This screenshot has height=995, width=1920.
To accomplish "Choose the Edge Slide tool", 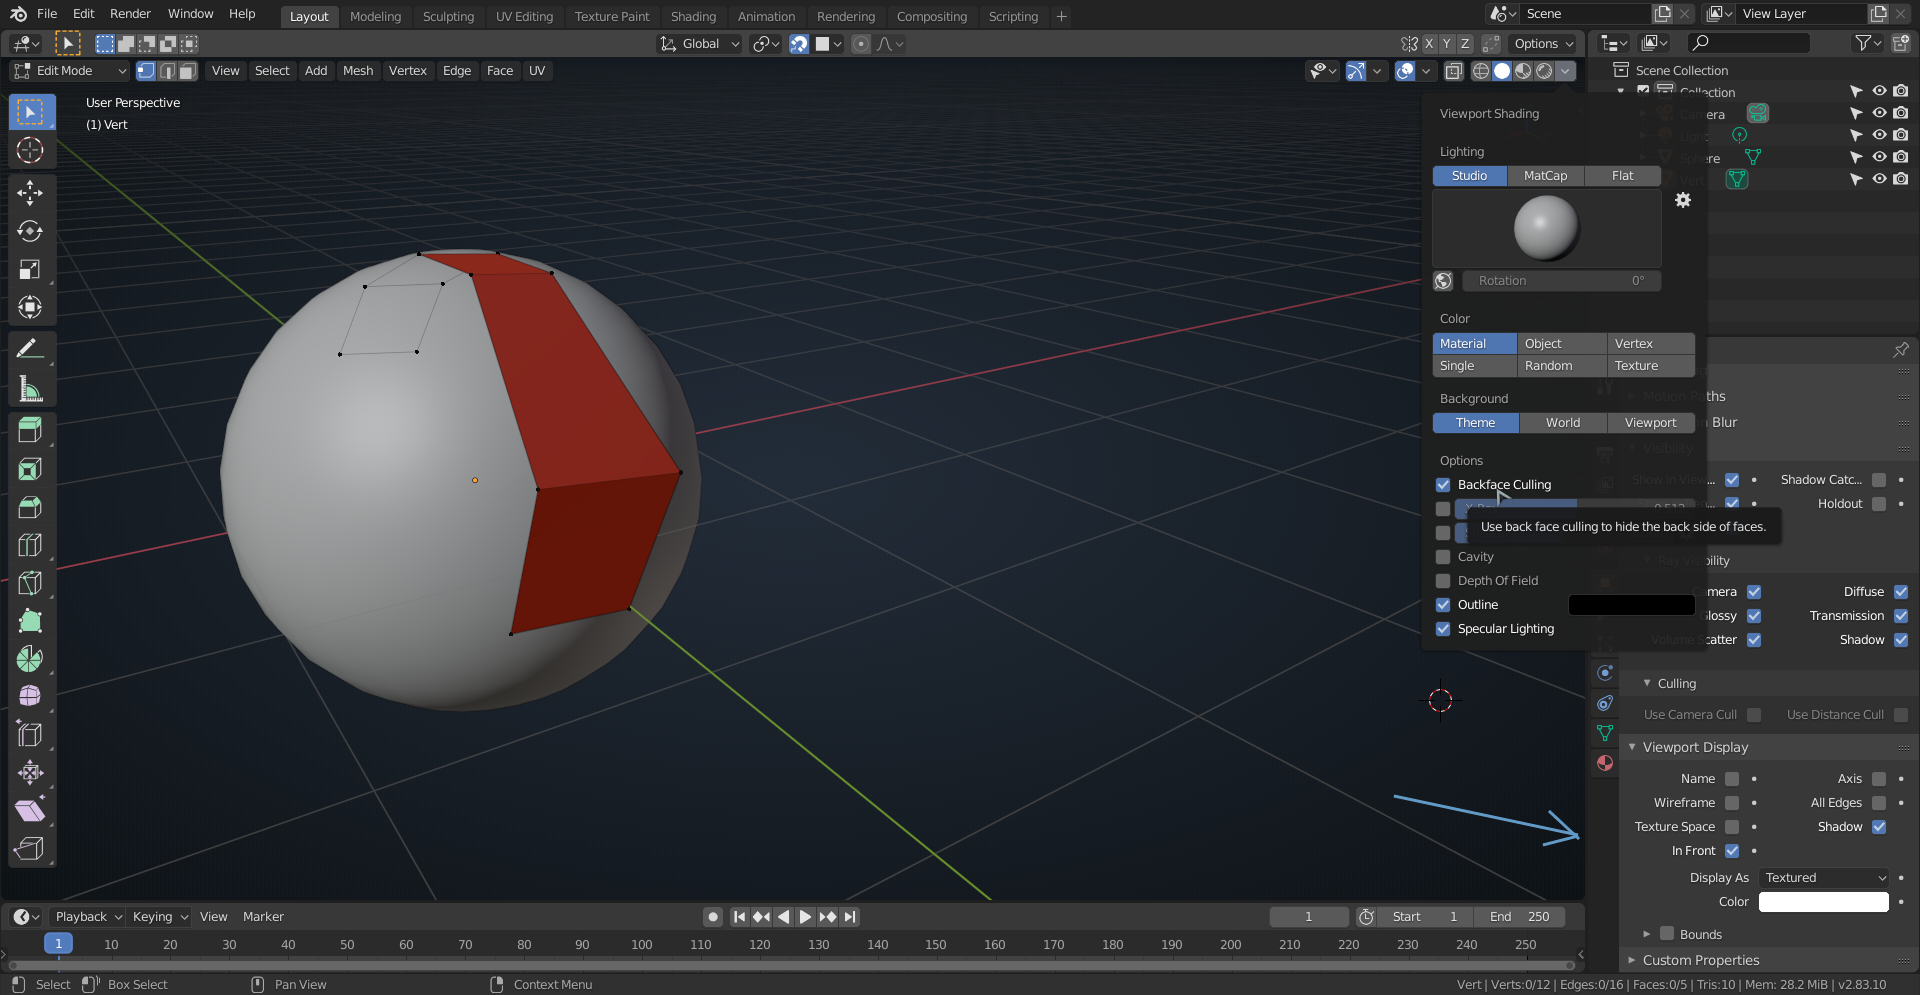I will pos(30,735).
